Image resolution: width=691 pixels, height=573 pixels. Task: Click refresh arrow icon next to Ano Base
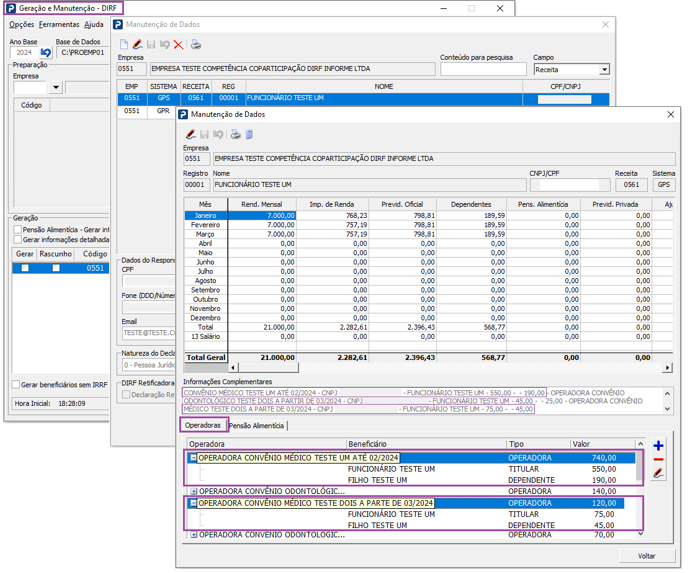(46, 53)
